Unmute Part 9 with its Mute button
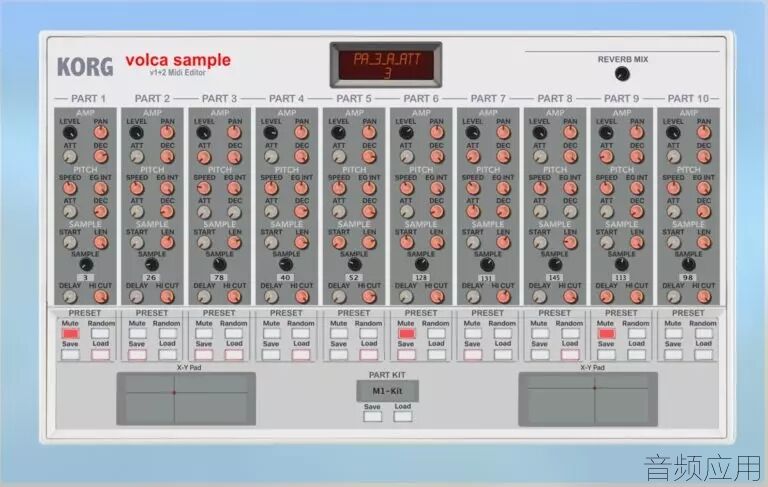The width and height of the screenshot is (768, 487). pos(606,334)
